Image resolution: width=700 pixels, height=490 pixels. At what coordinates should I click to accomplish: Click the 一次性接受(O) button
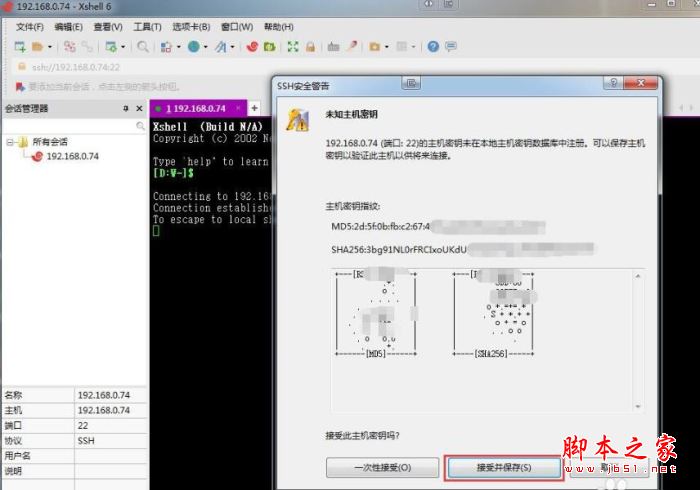pyautogui.click(x=383, y=467)
